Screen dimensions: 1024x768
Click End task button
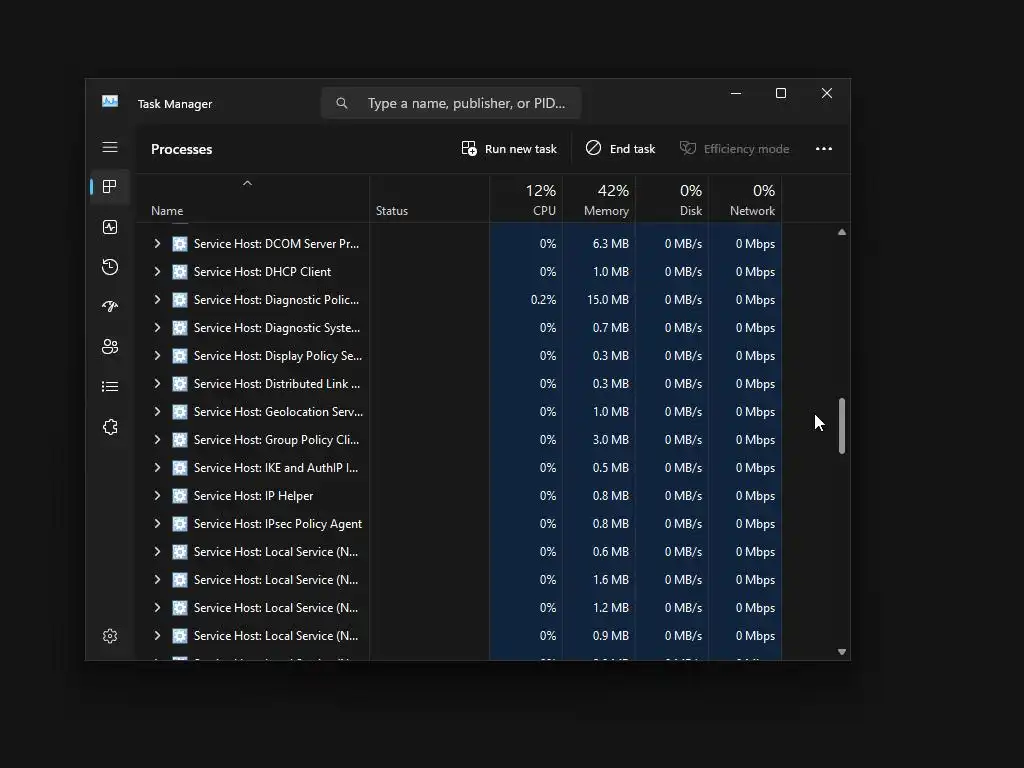coord(620,149)
